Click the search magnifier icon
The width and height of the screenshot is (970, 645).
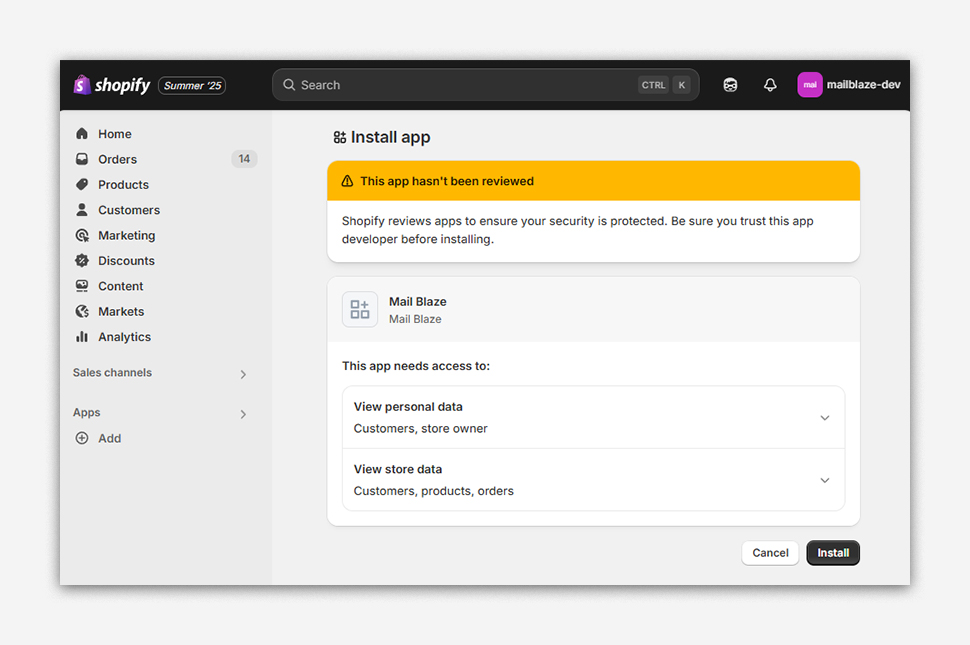289,85
